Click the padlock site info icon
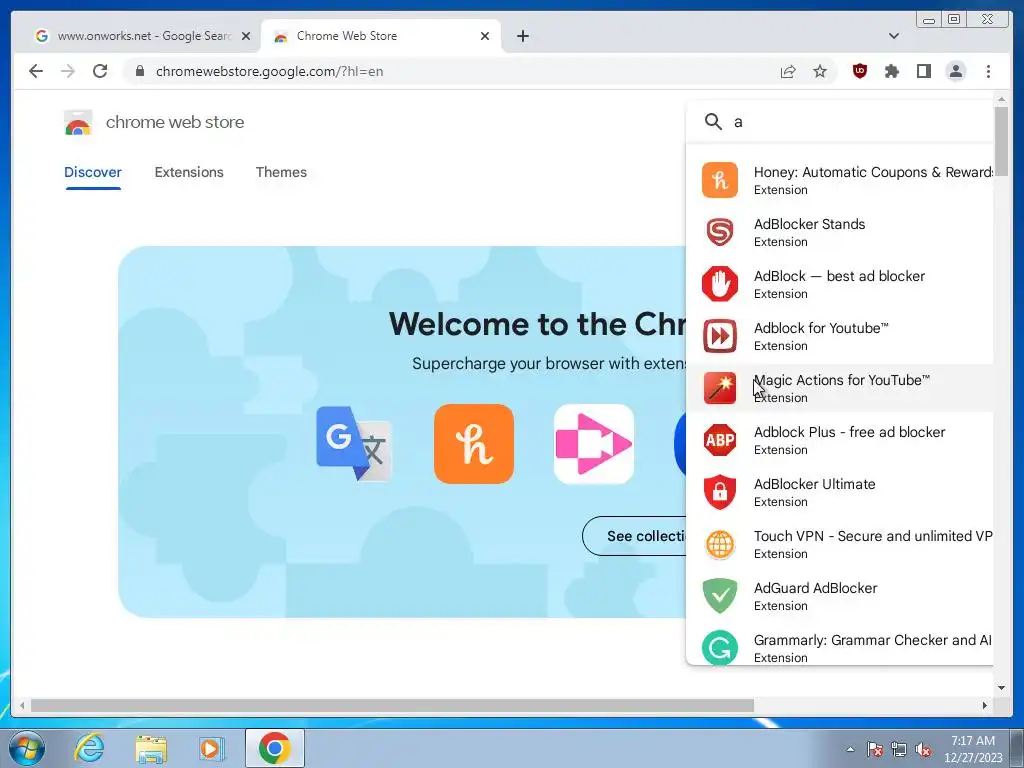Image resolution: width=1024 pixels, height=768 pixels. [139, 71]
